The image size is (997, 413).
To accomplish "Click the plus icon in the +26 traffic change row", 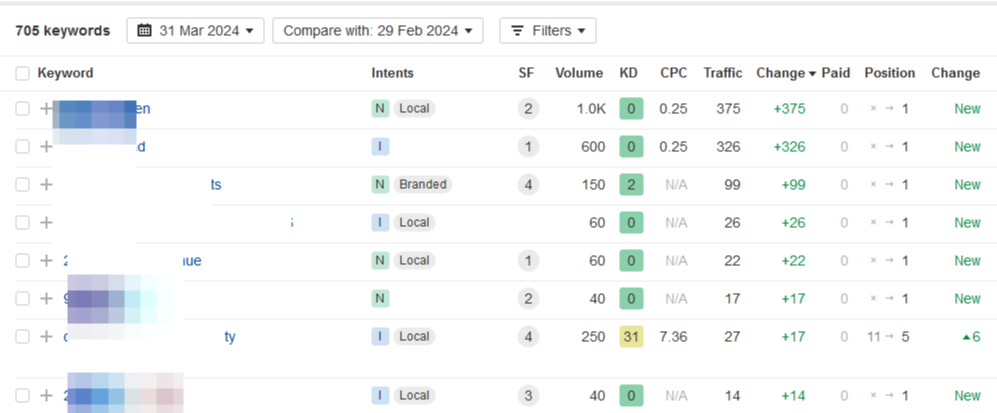I will tap(46, 223).
